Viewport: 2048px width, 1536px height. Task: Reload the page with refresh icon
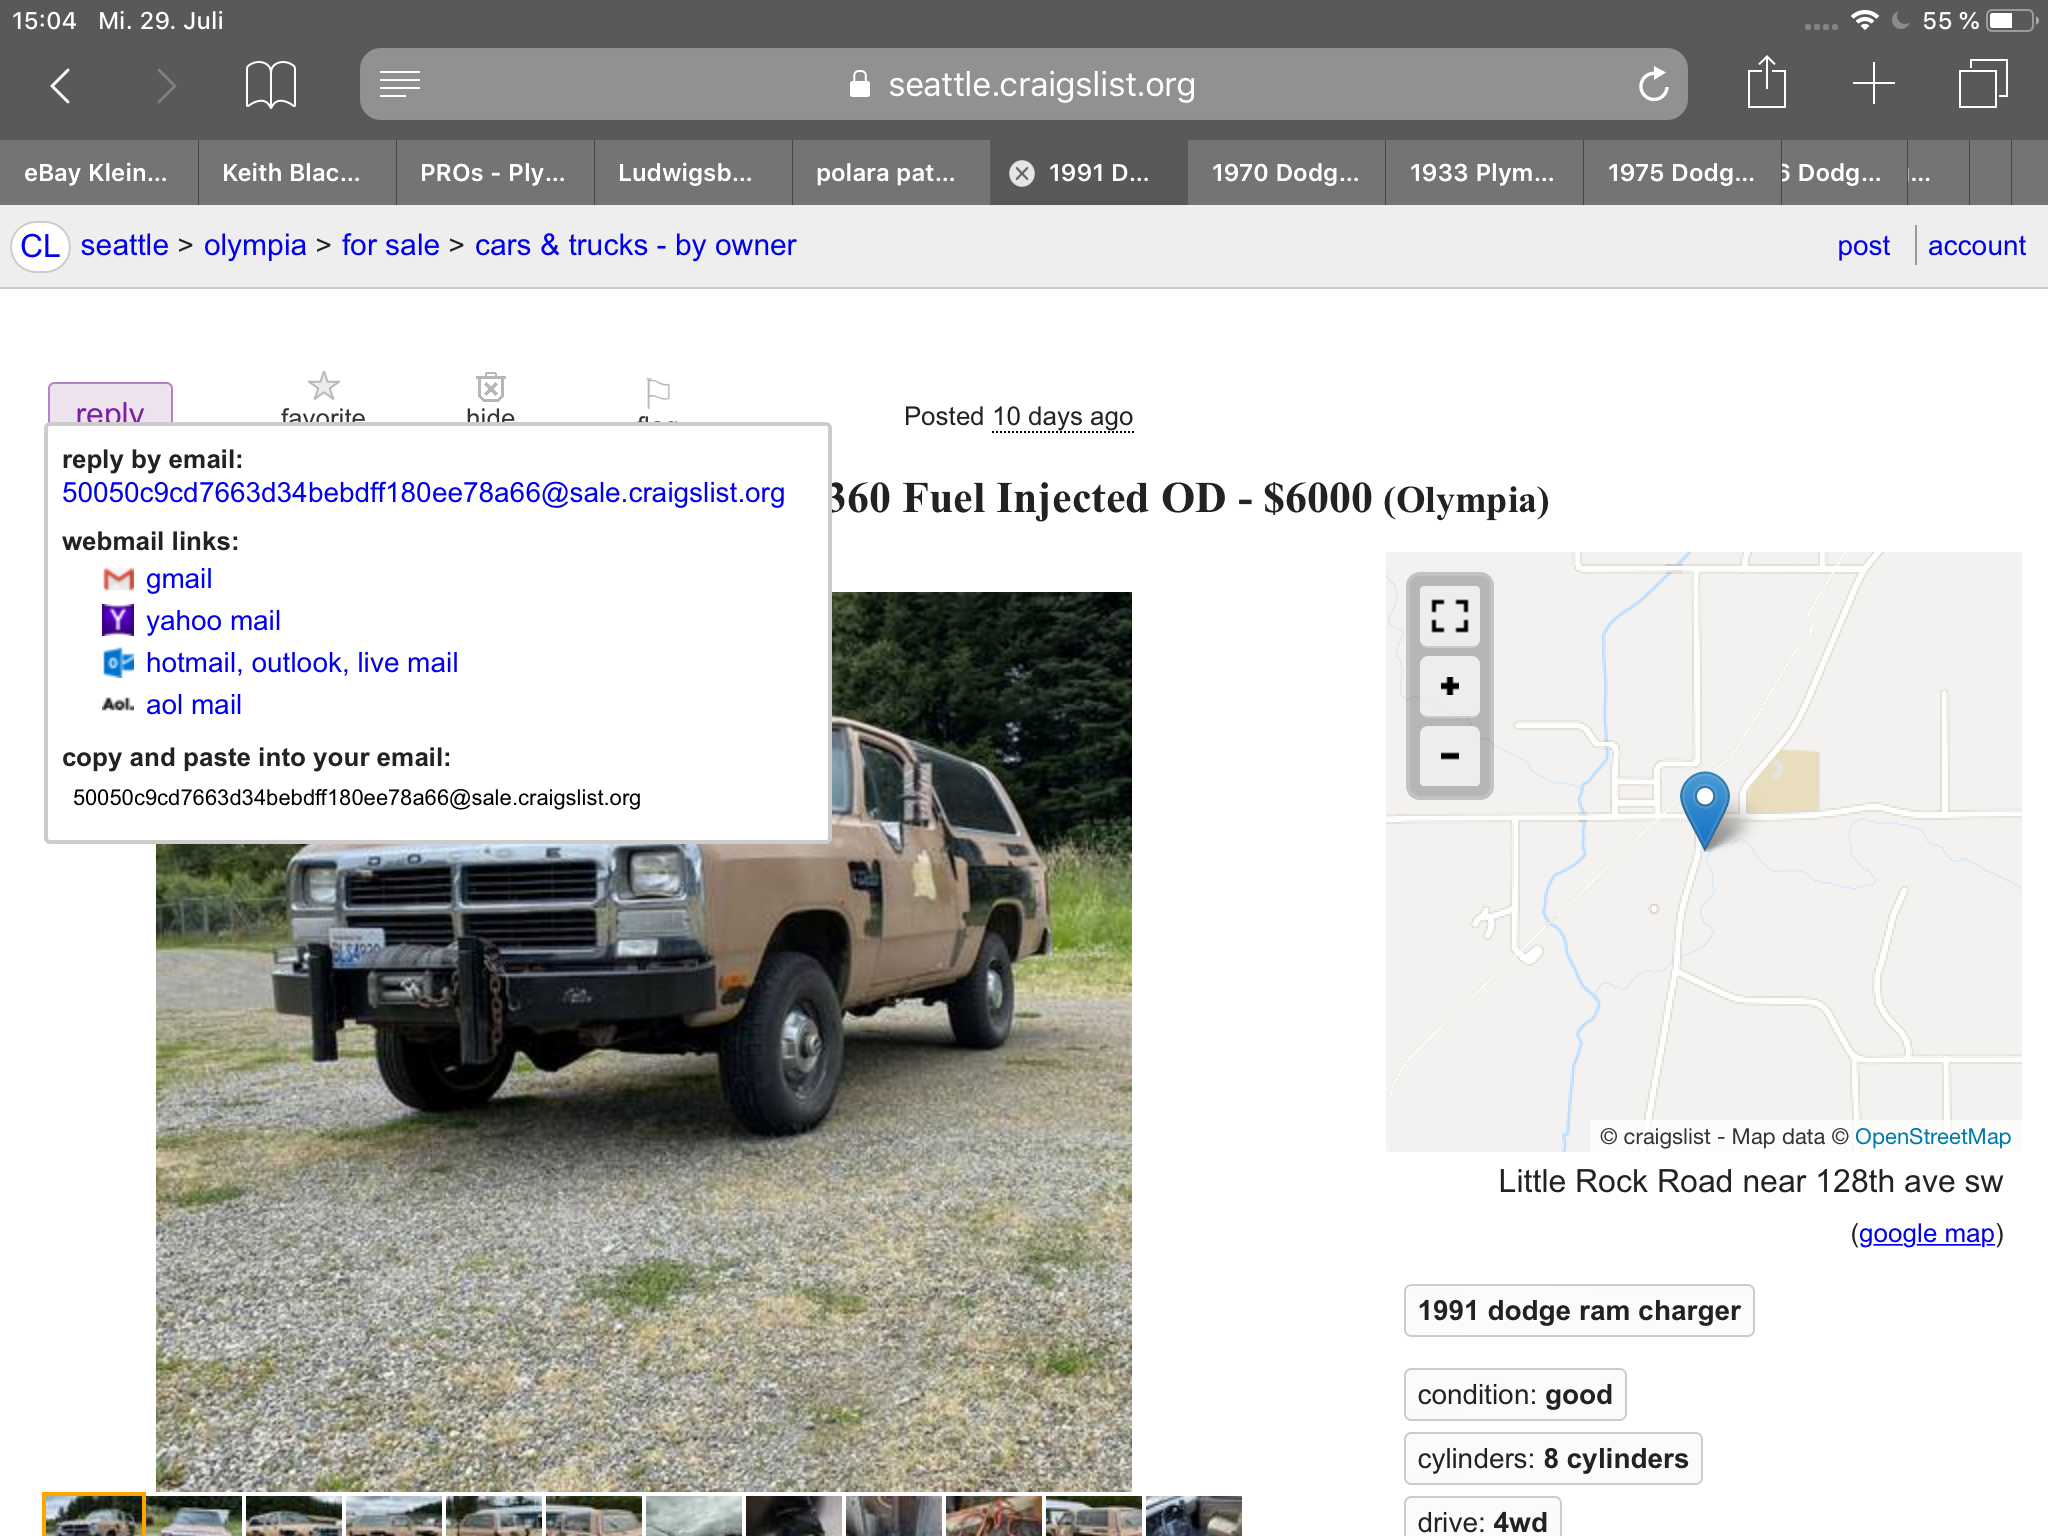pos(1653,85)
